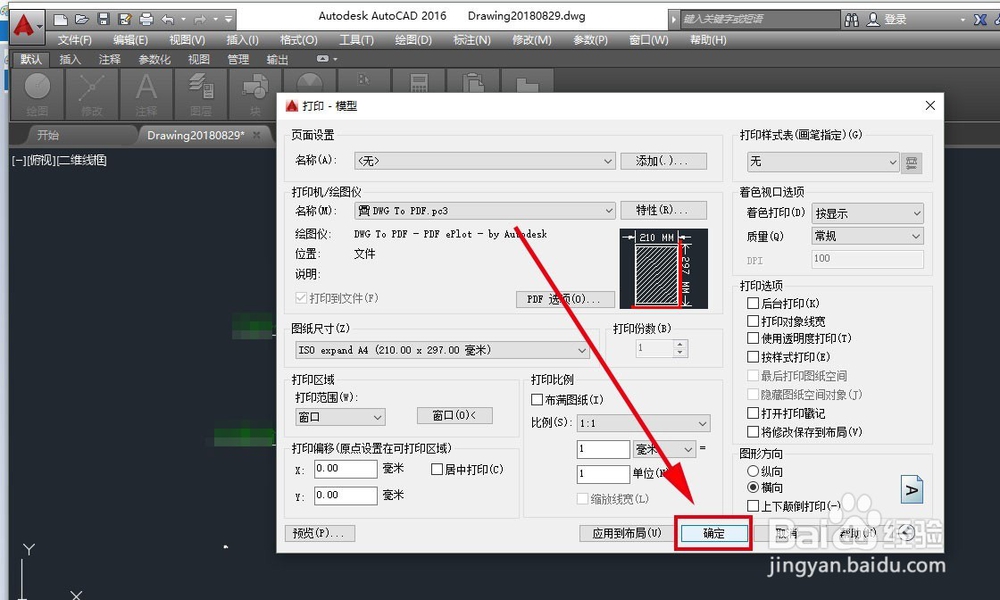Switch to the 输出 ribbon tab

(277, 59)
